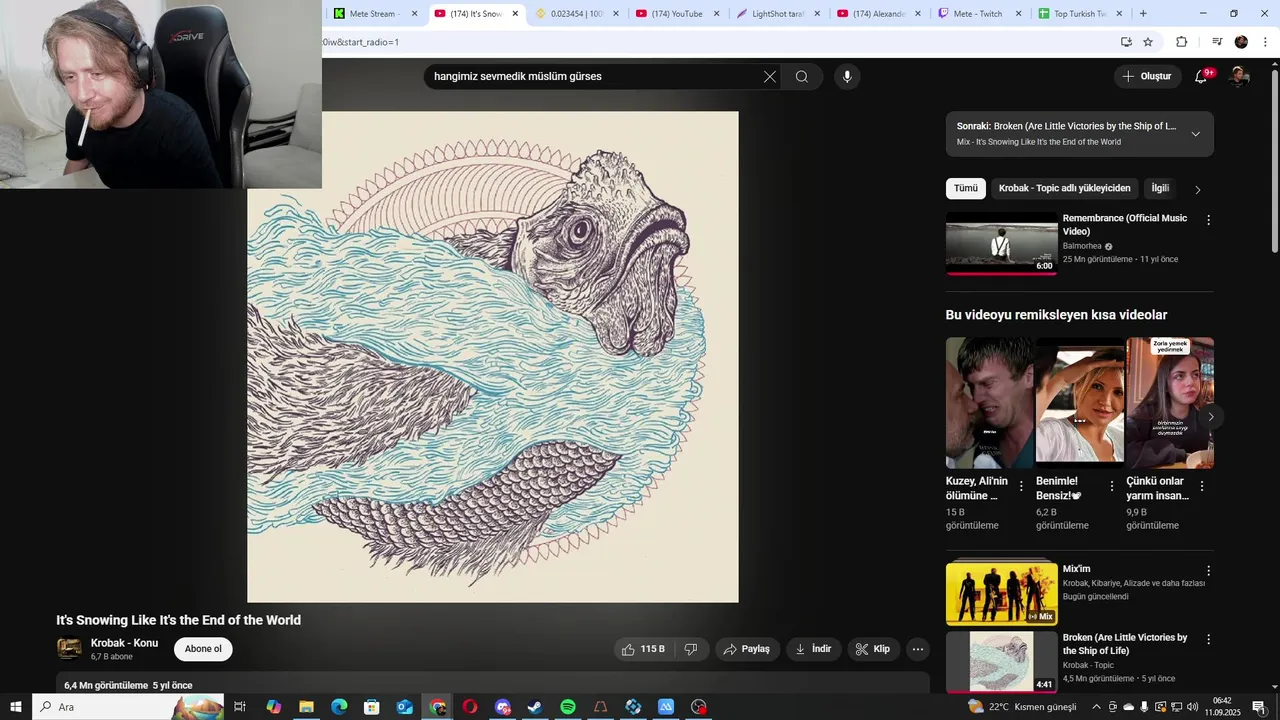Open Chrome media control icon
The width and height of the screenshot is (1280, 720).
[1217, 42]
